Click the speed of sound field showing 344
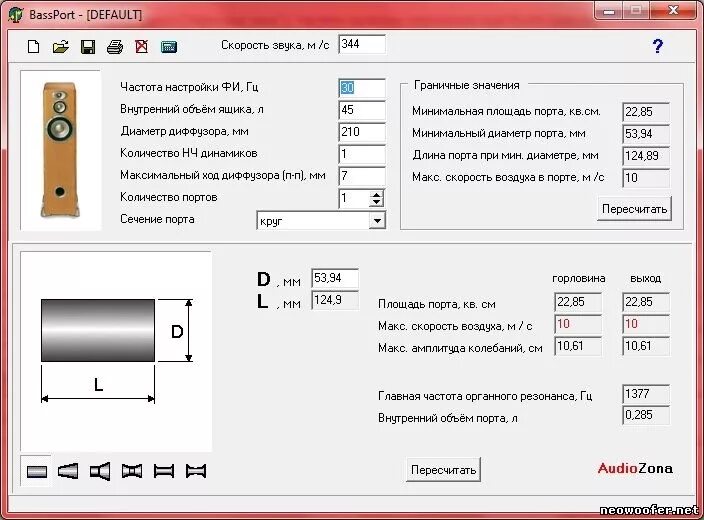Image resolution: width=704 pixels, height=520 pixels. 362,44
